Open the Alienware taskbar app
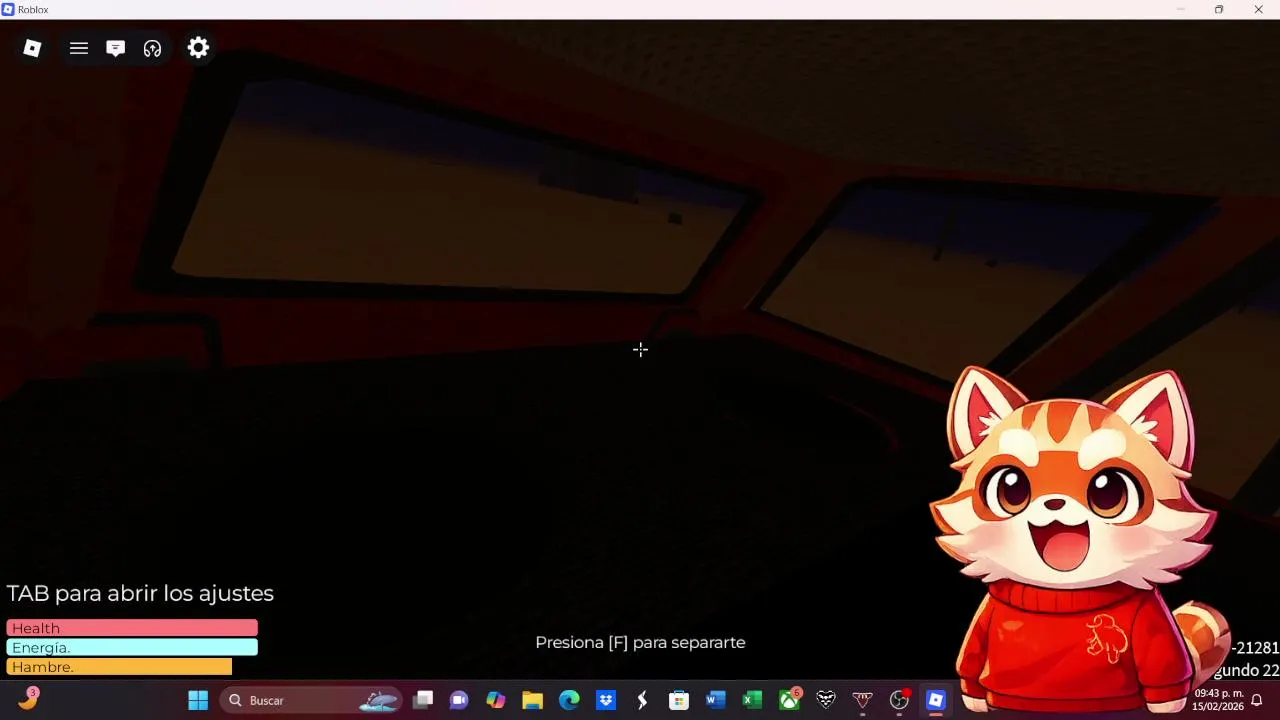Screen dimensions: 1280x720 coord(826,700)
